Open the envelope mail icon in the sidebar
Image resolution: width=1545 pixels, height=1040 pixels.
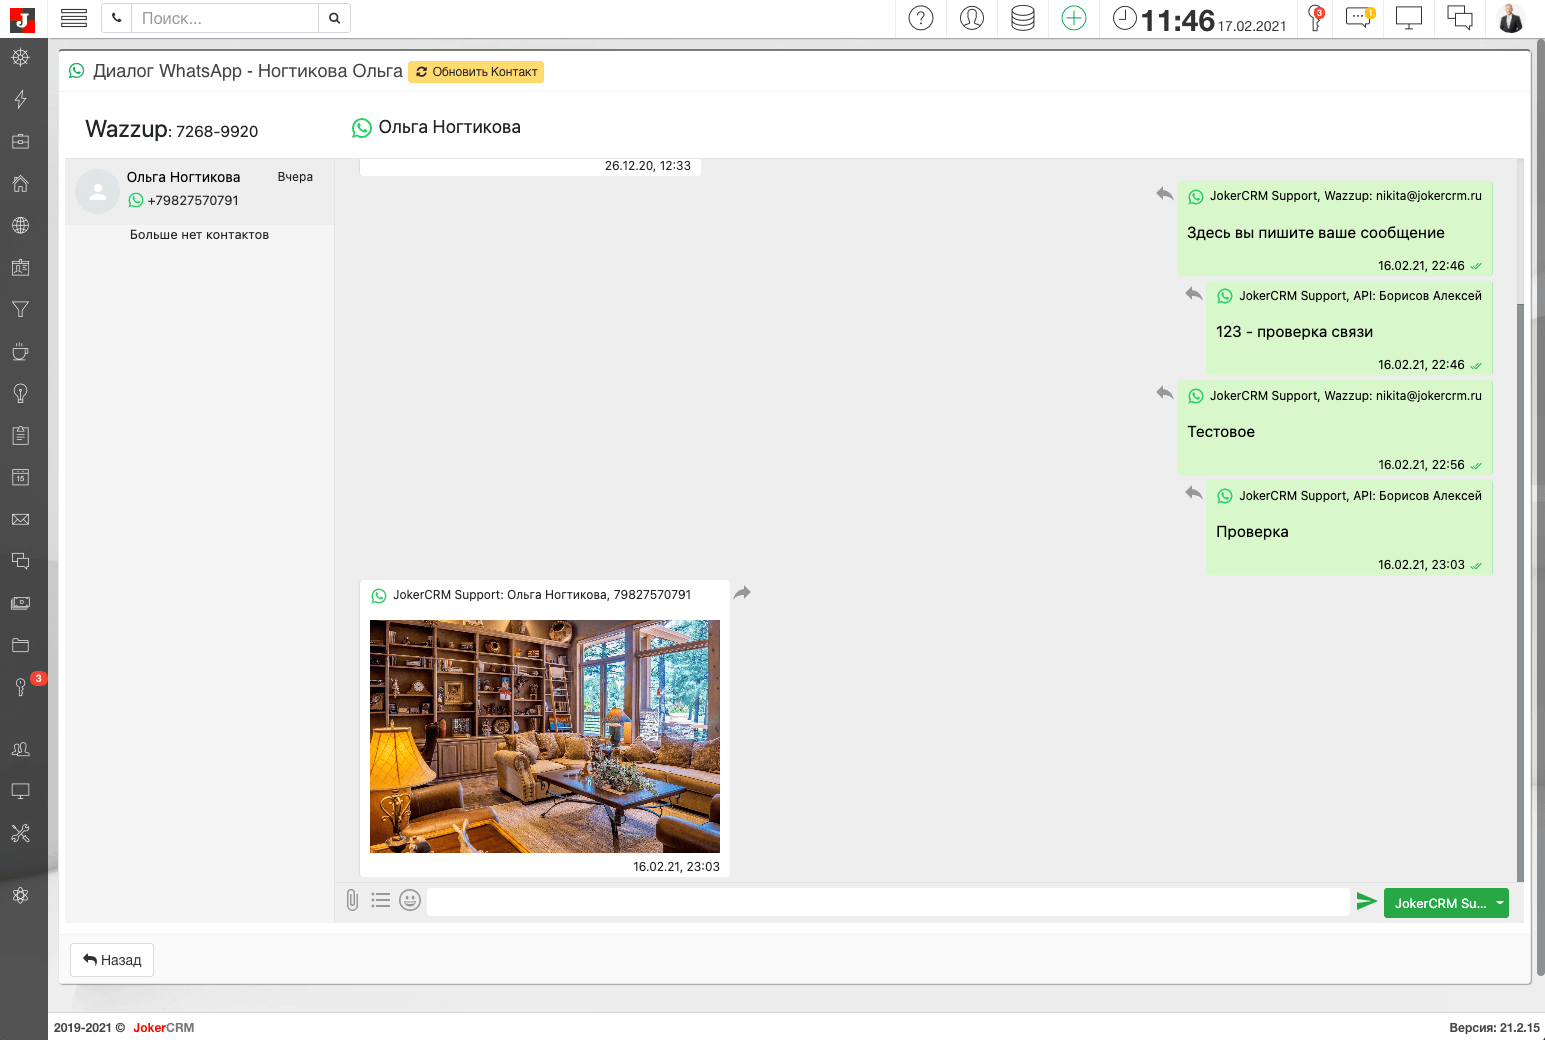(20, 519)
